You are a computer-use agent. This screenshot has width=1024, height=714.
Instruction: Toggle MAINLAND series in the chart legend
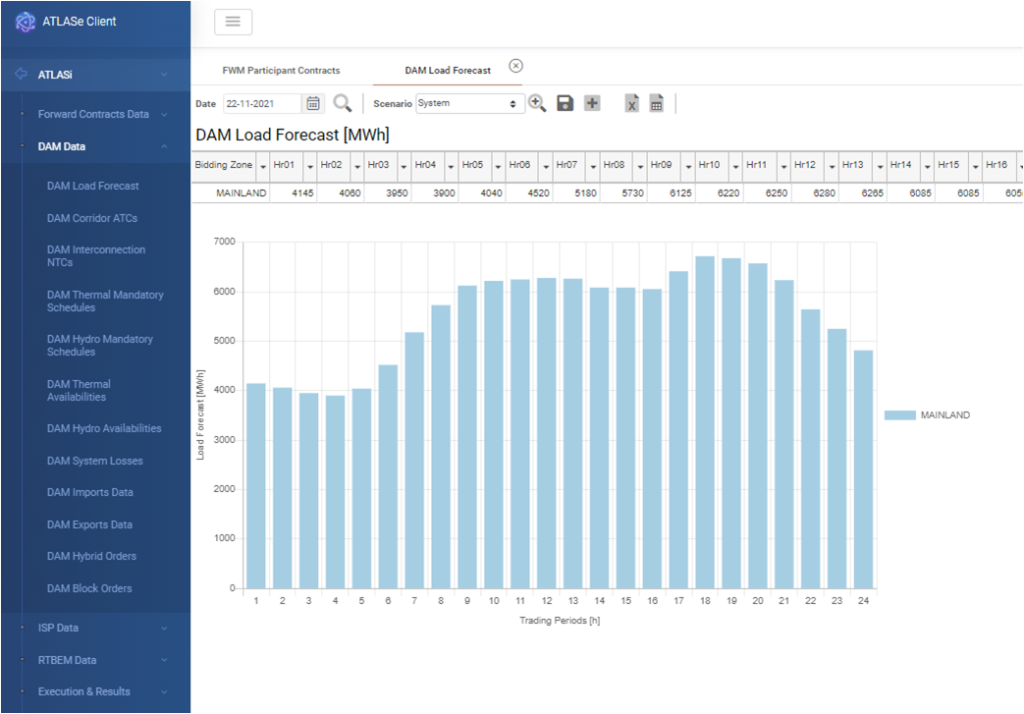(x=927, y=415)
